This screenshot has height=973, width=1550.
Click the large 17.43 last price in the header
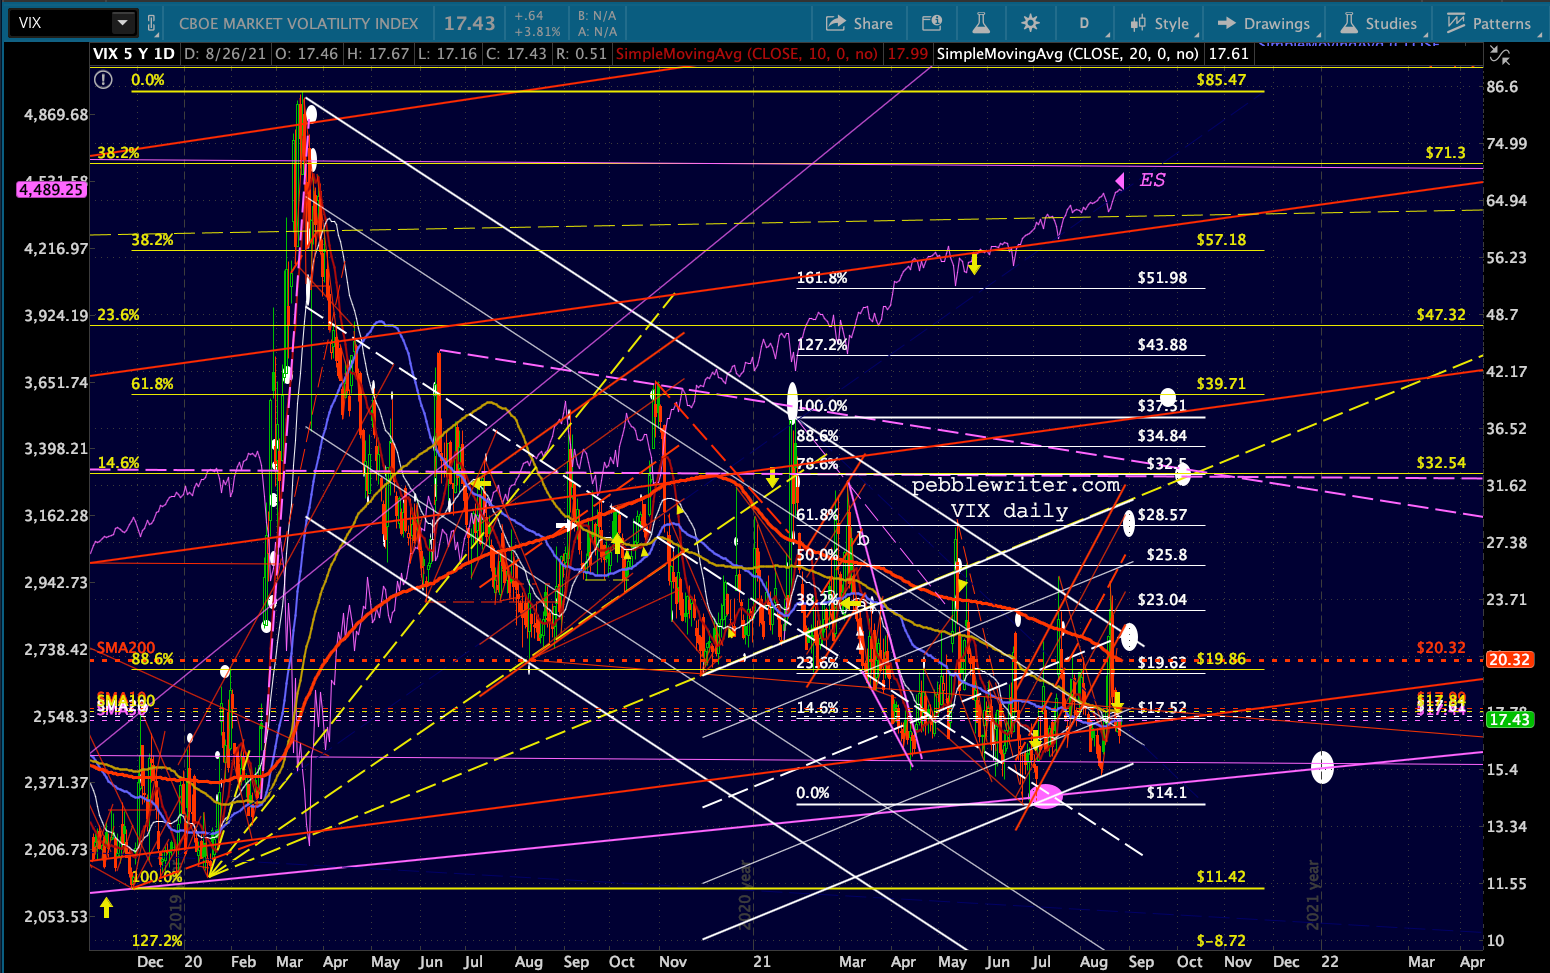[470, 22]
